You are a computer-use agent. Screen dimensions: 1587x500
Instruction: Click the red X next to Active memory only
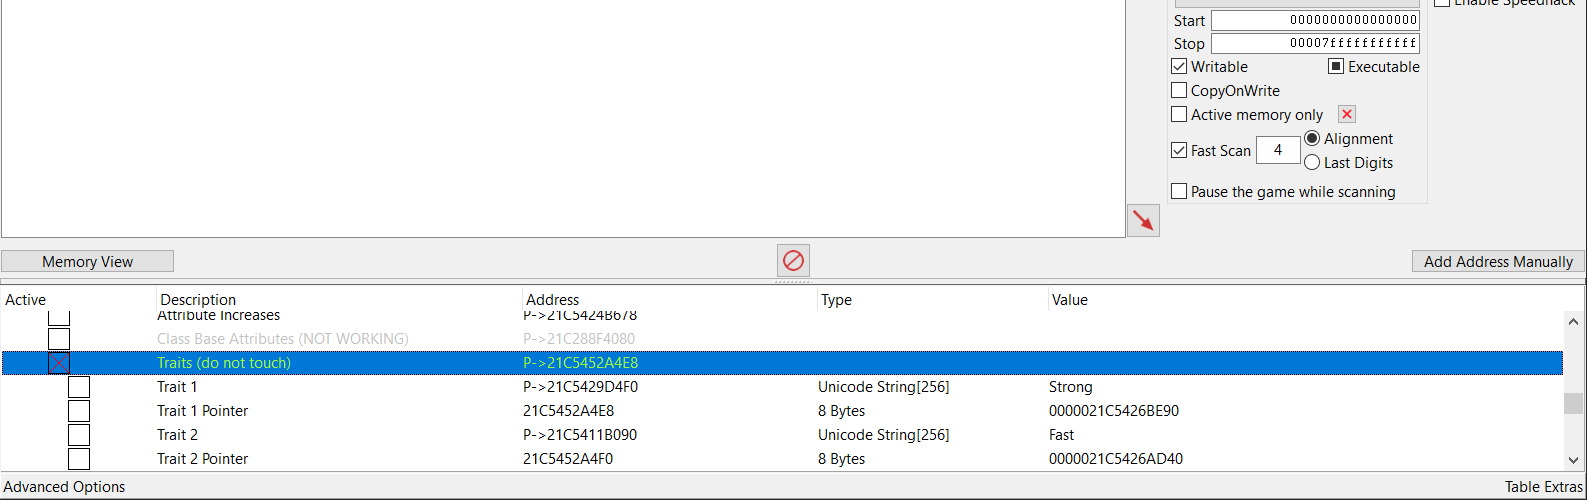1347,114
